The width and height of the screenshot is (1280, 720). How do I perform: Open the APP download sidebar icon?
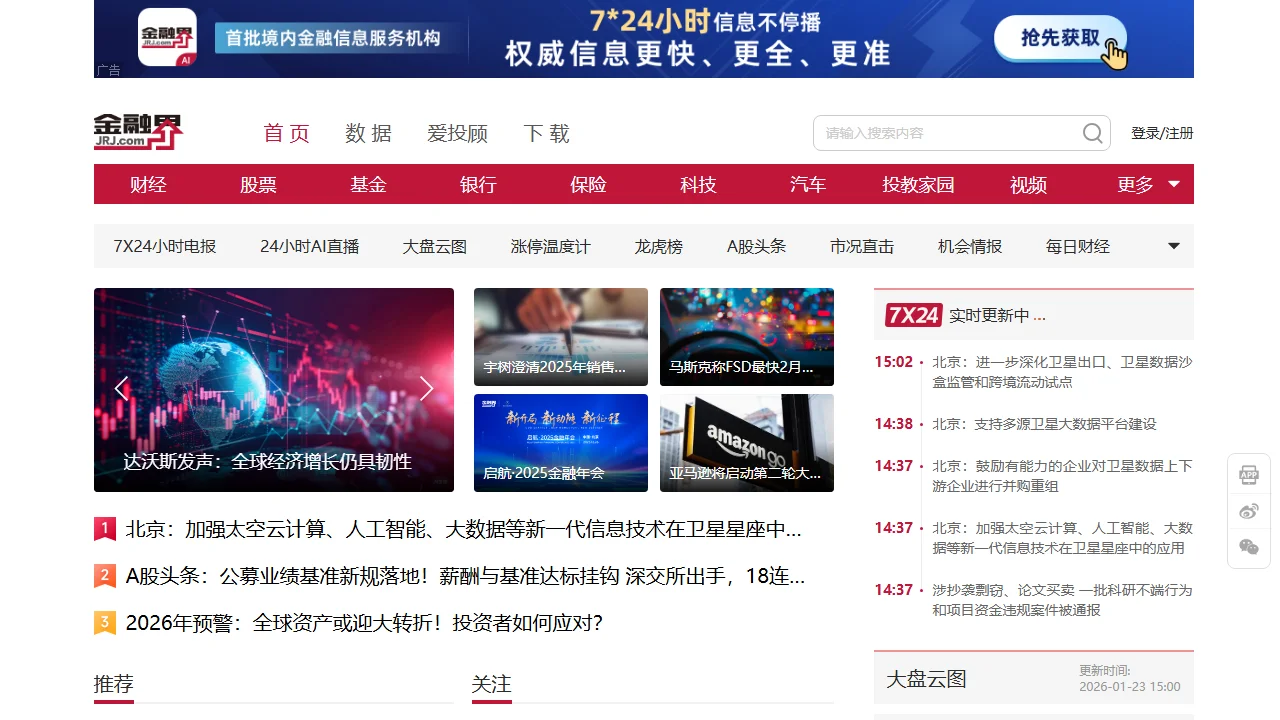[1249, 475]
